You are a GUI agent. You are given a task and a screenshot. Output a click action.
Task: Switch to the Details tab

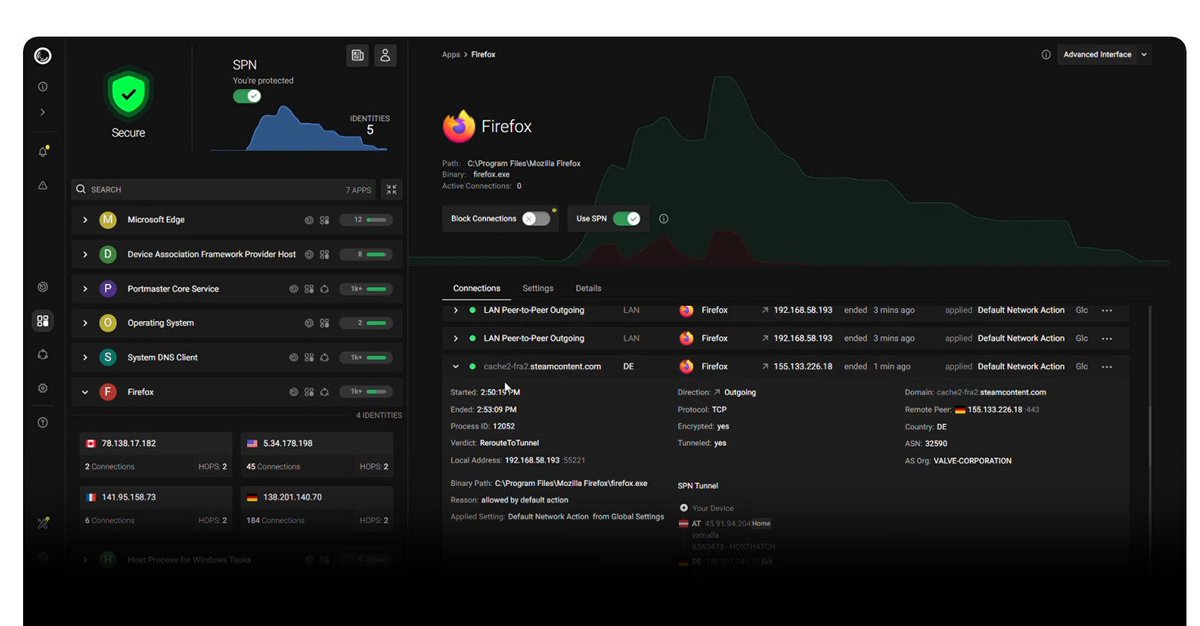[588, 288]
